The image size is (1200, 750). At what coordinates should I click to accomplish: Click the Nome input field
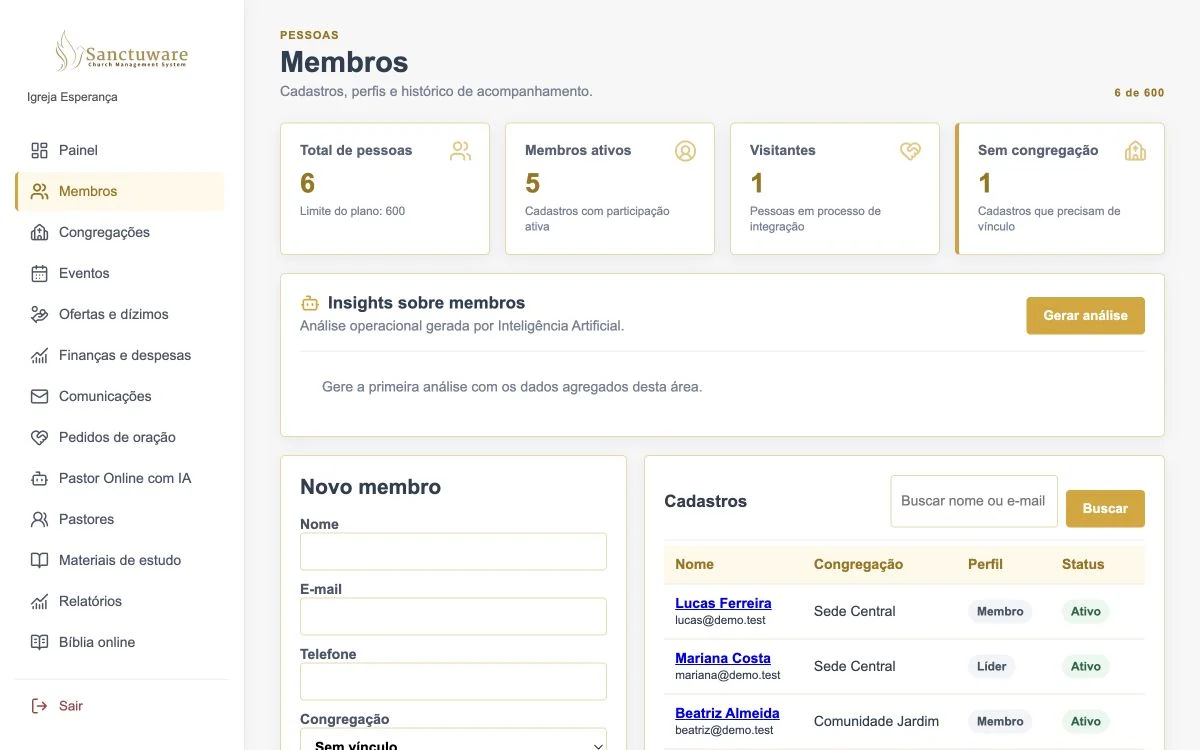pyautogui.click(x=453, y=552)
